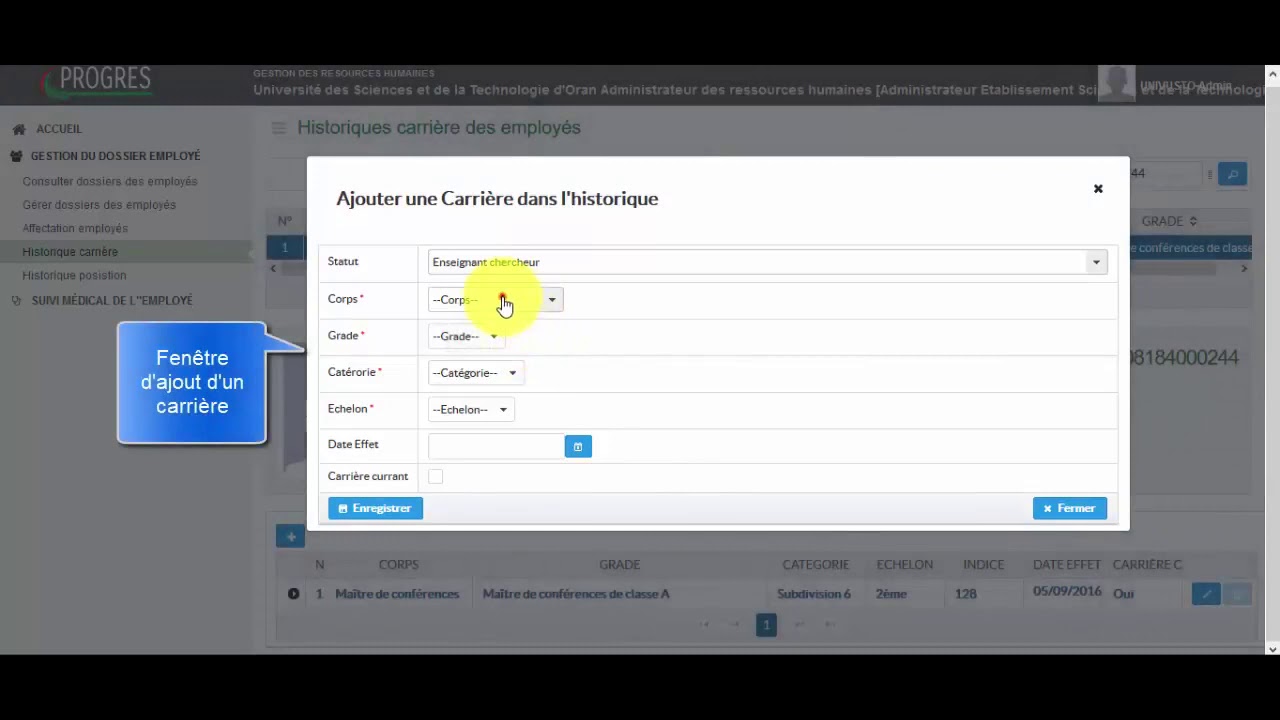1280x720 pixels.
Task: Click the INDICE column header
Action: pyautogui.click(x=984, y=565)
